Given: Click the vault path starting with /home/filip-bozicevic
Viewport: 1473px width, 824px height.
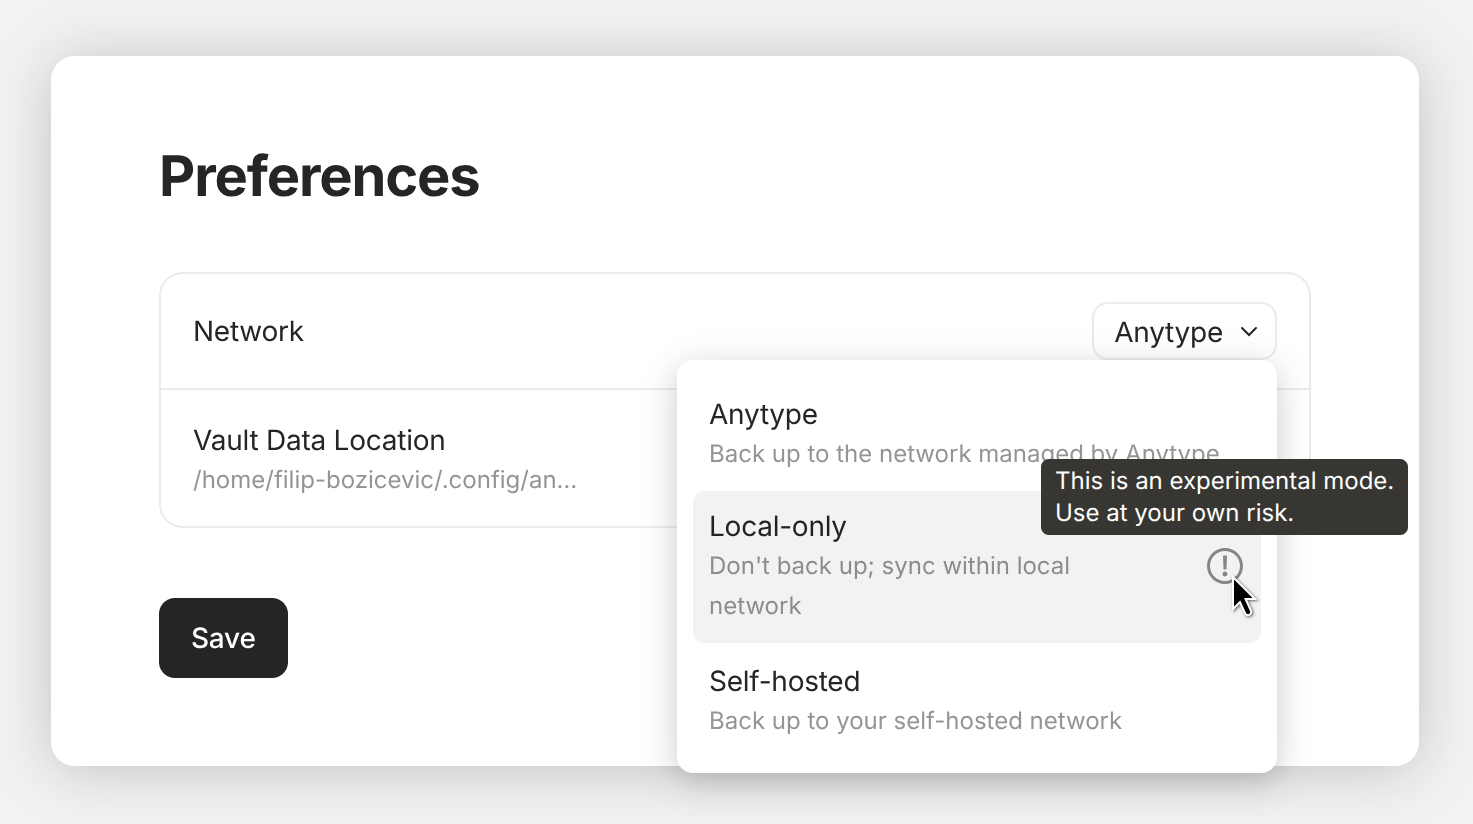Looking at the screenshot, I should point(384,480).
